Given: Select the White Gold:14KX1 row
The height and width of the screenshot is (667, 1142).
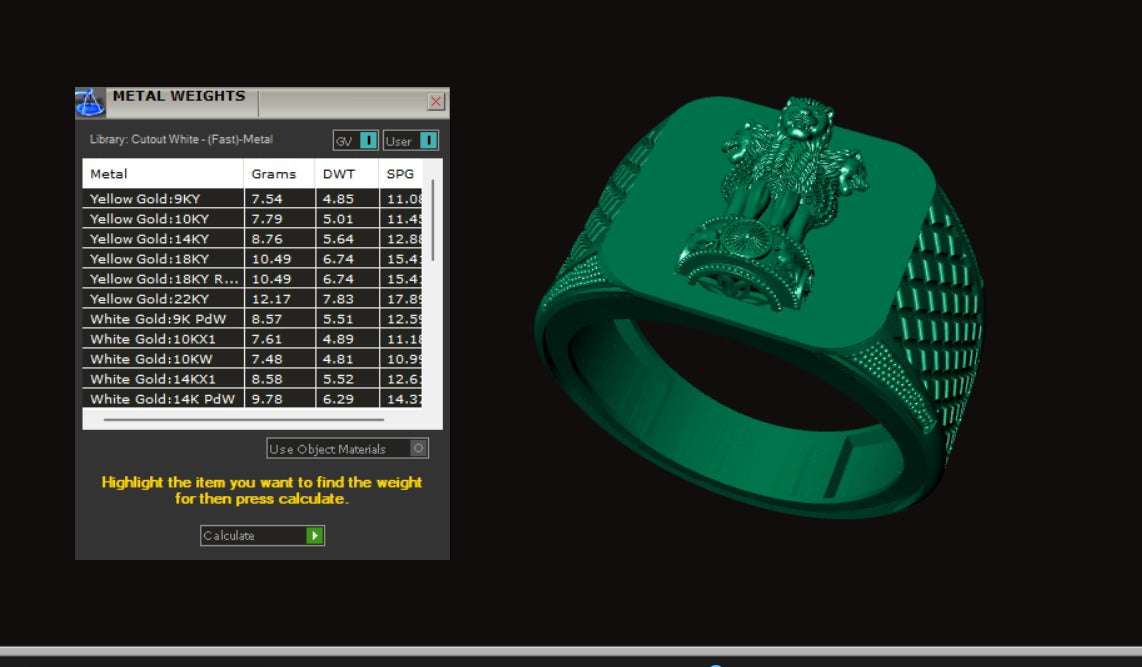Looking at the screenshot, I should [252, 379].
